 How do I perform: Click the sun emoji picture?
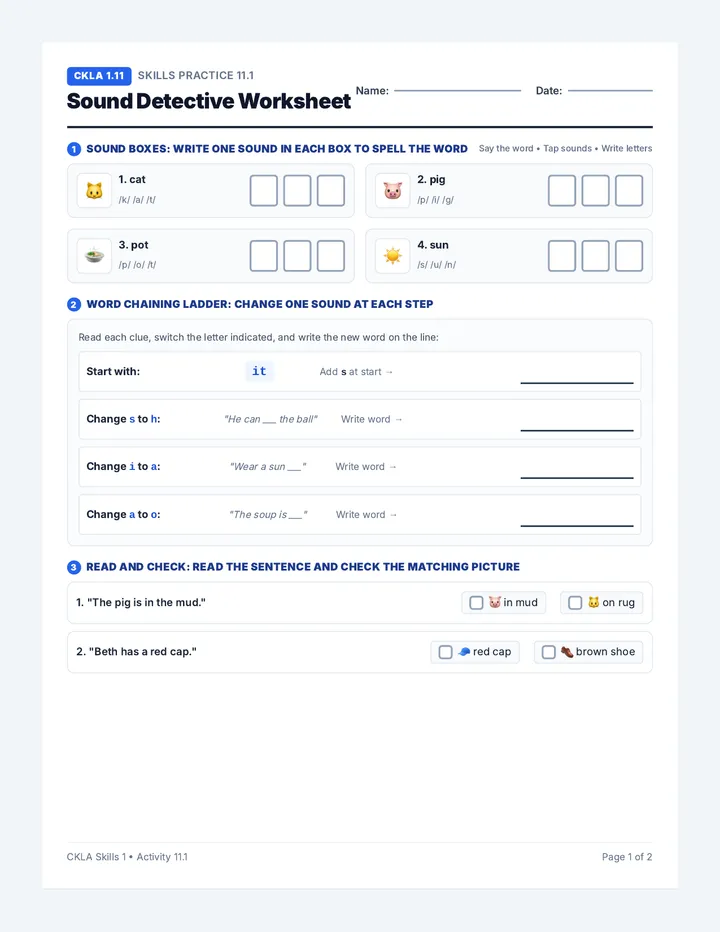pyautogui.click(x=393, y=256)
